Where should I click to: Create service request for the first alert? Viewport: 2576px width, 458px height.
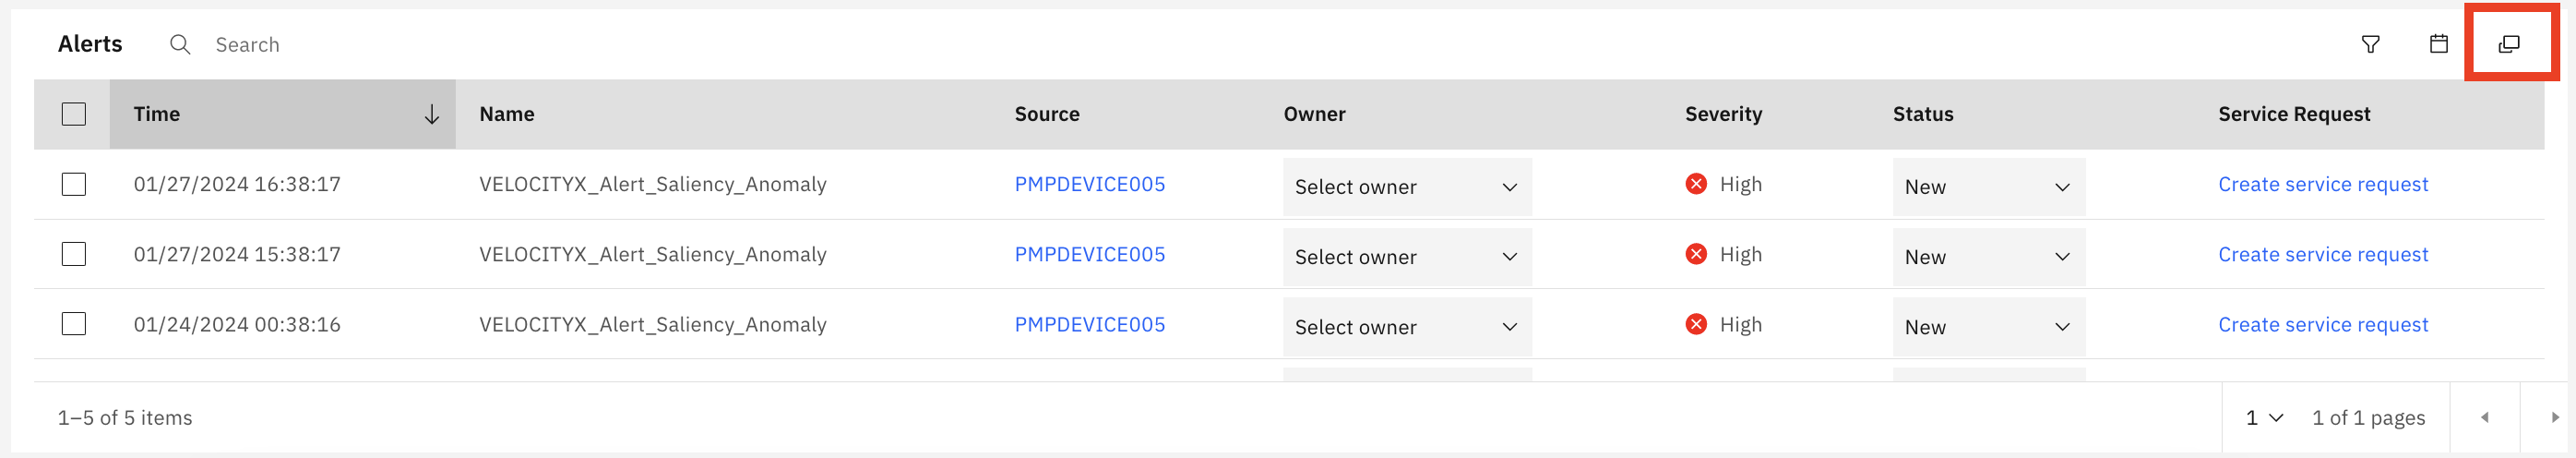(x=2322, y=184)
